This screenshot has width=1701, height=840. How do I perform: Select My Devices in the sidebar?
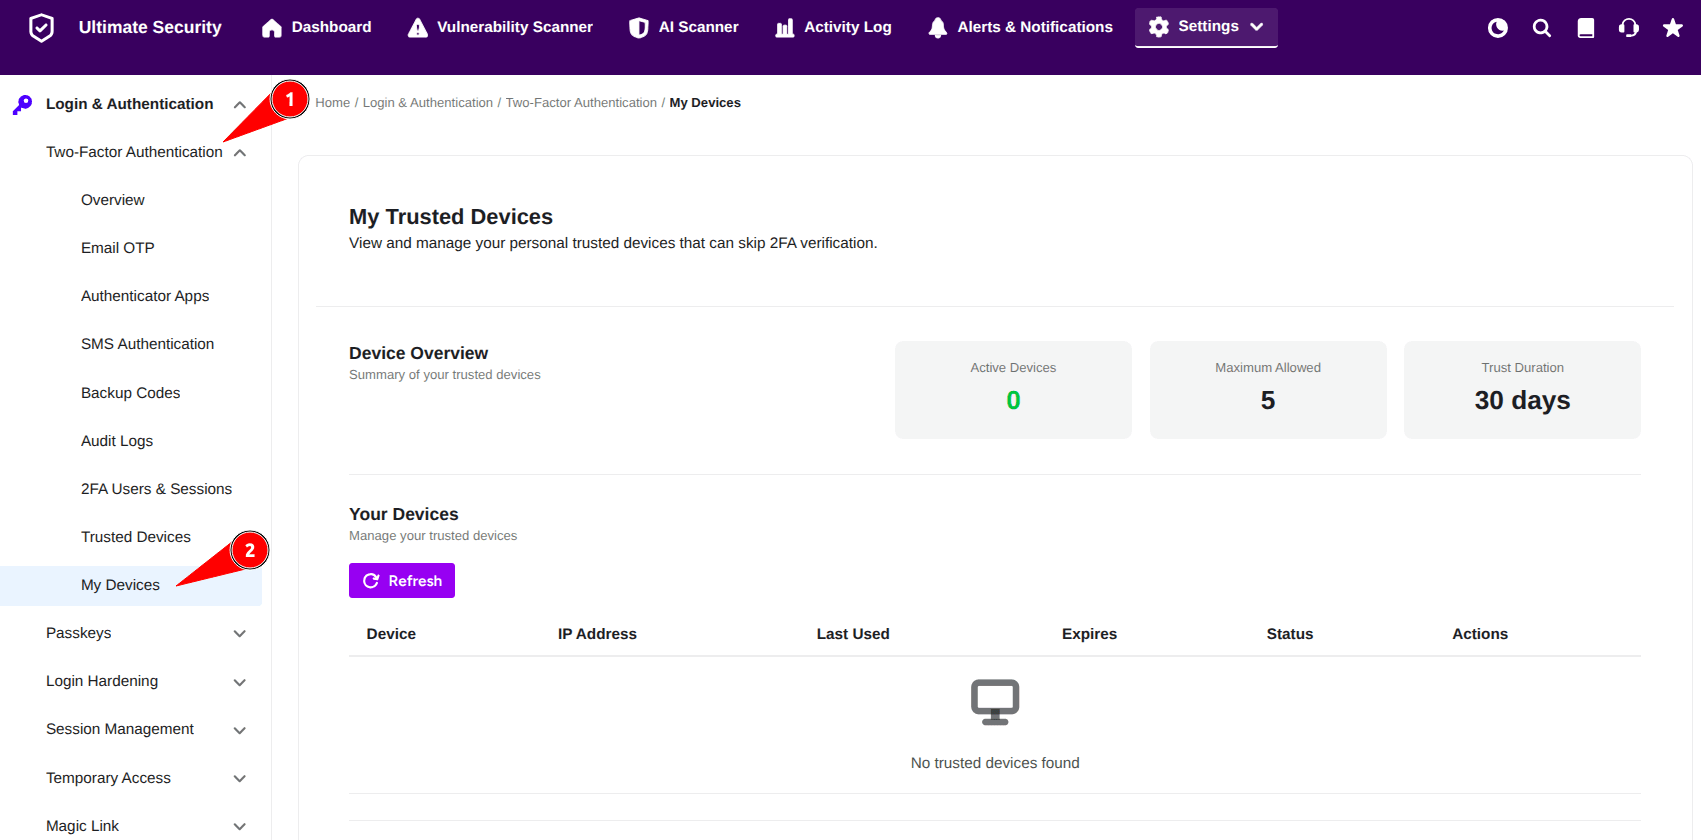coord(131,585)
